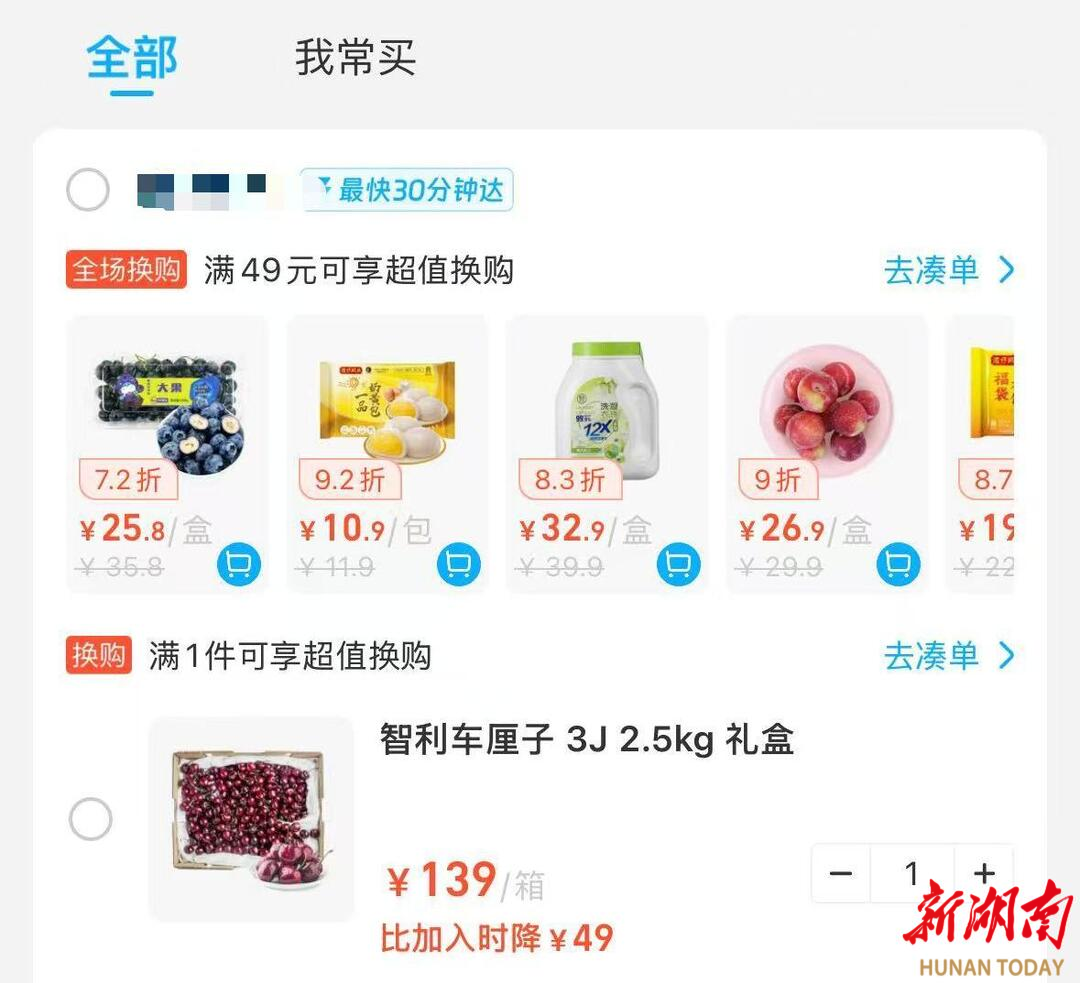Tap the blurred store name
The image size is (1080, 983).
coord(202,190)
